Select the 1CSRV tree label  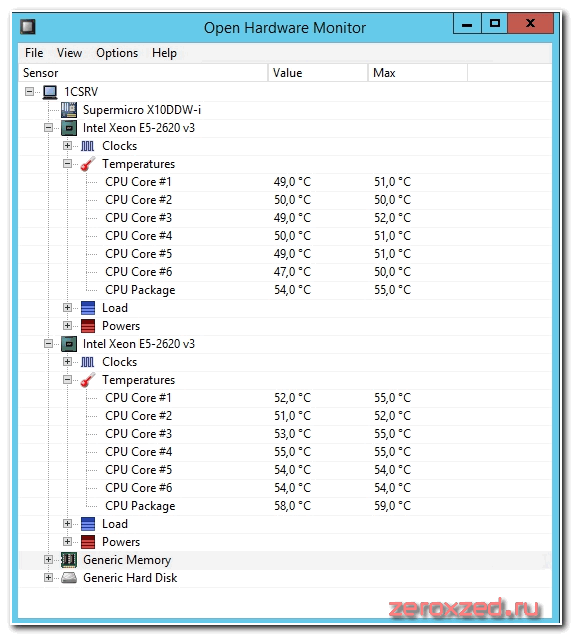click(x=81, y=92)
